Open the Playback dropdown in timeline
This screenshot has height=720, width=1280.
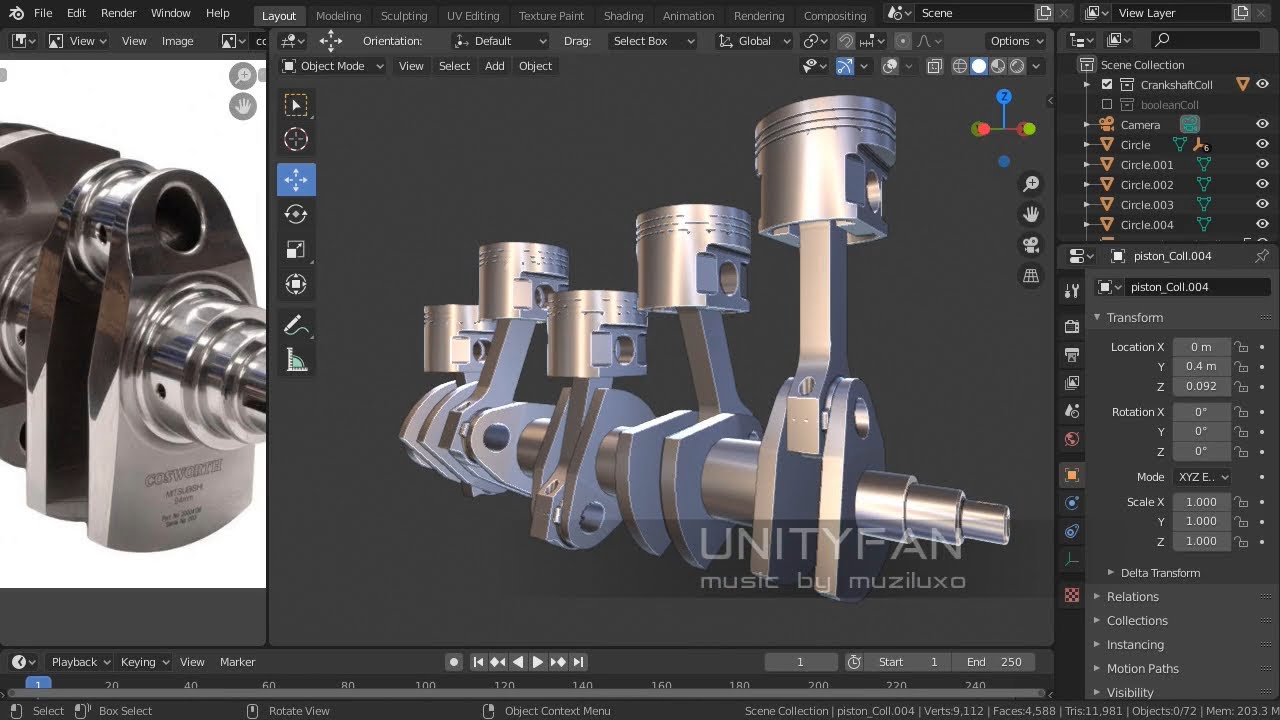pyautogui.click(x=82, y=662)
